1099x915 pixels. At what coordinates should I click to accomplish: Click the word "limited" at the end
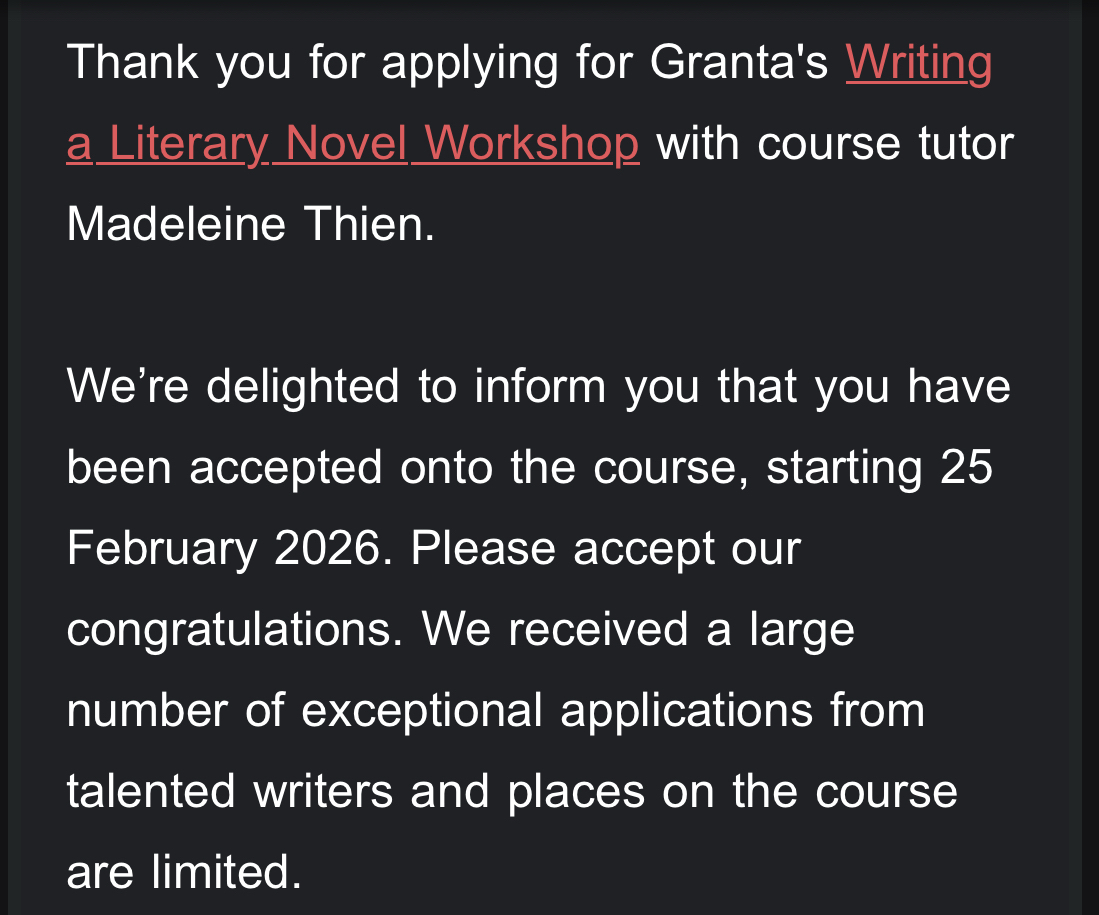tap(226, 872)
